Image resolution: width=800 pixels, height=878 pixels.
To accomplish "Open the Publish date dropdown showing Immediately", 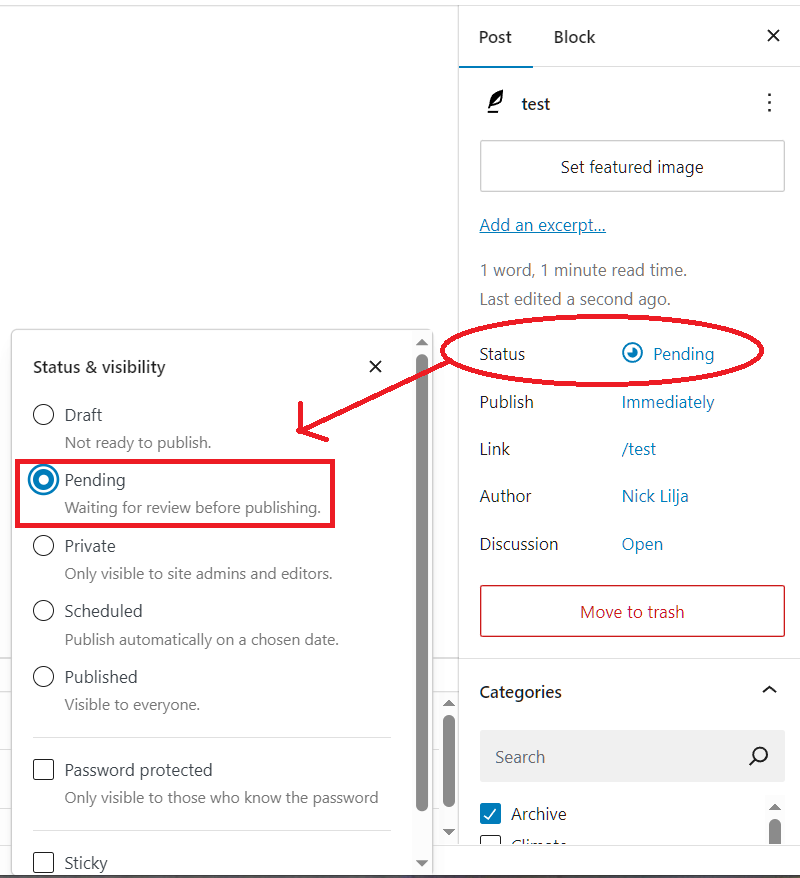I will click(x=668, y=402).
